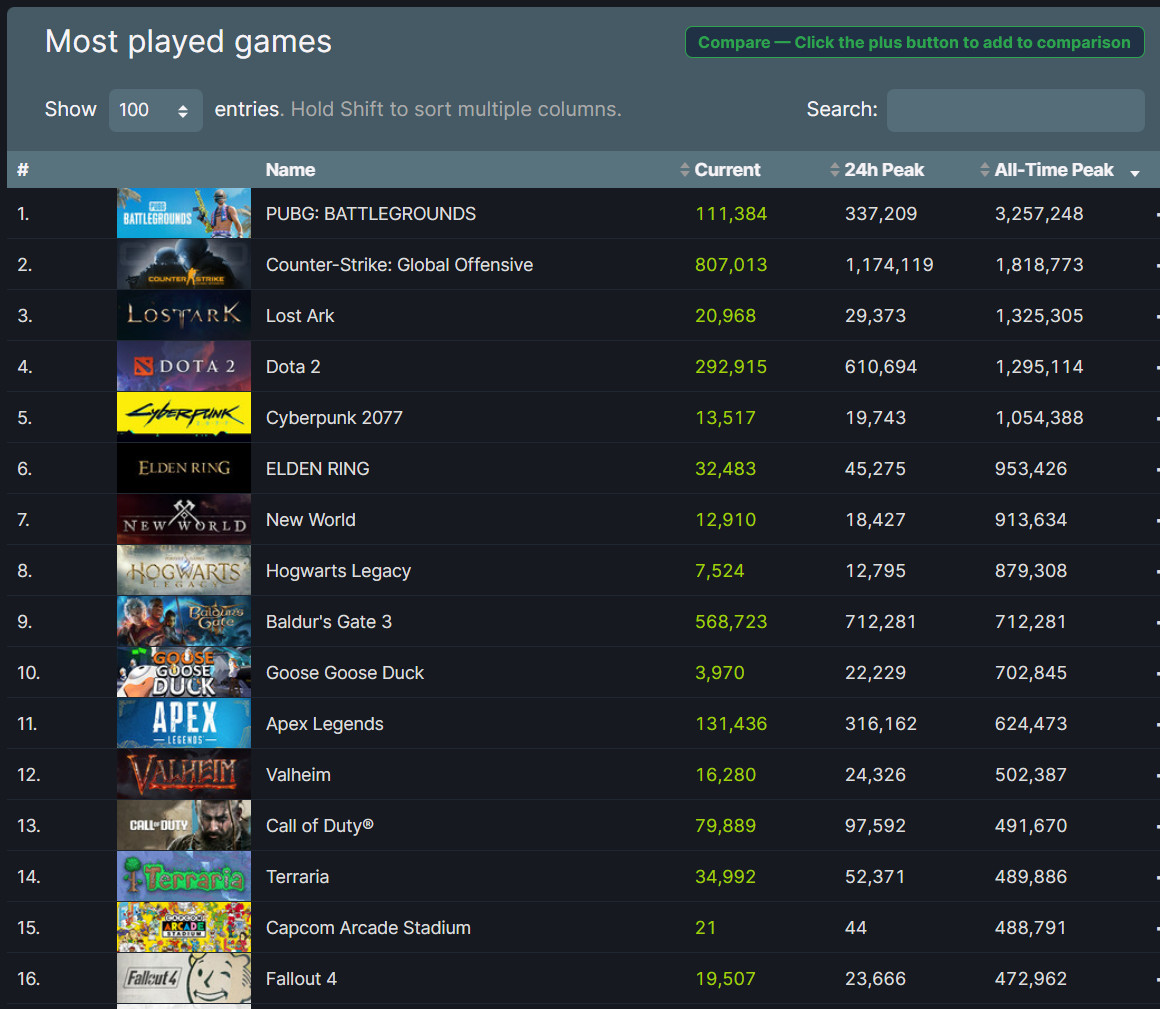Open the entries count dropdown showing 100
Viewport: 1160px width, 1009px height.
(155, 110)
